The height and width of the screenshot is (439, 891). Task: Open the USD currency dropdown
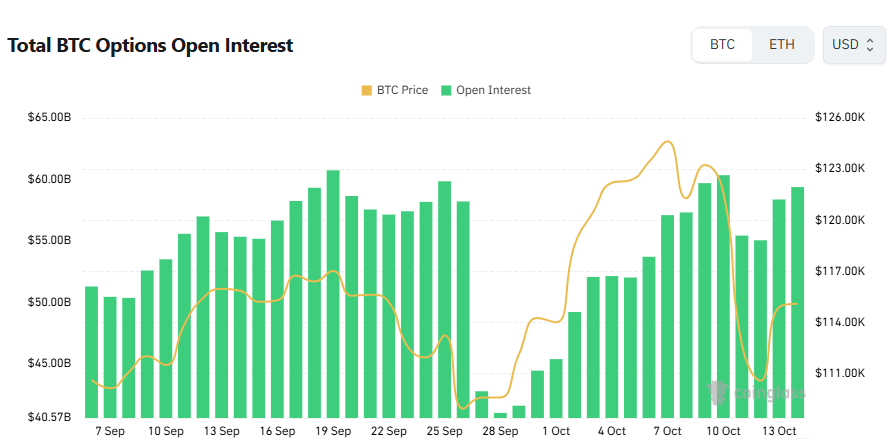(853, 45)
